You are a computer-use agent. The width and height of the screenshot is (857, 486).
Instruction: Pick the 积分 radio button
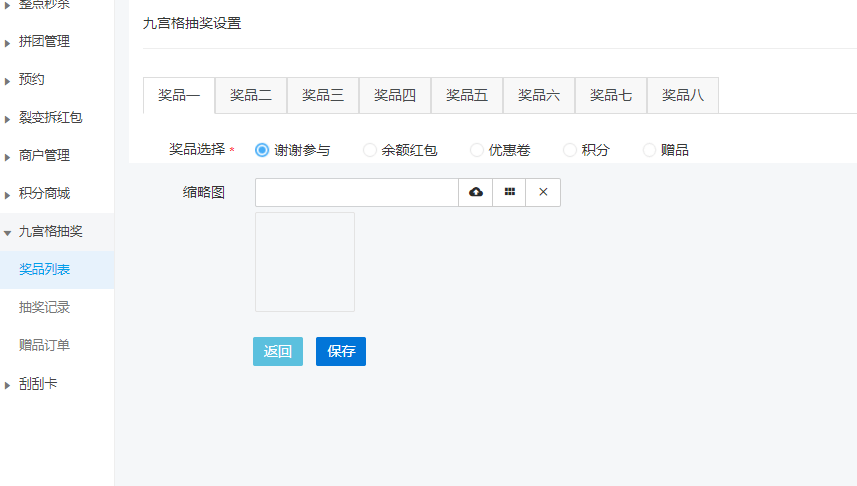tap(570, 150)
